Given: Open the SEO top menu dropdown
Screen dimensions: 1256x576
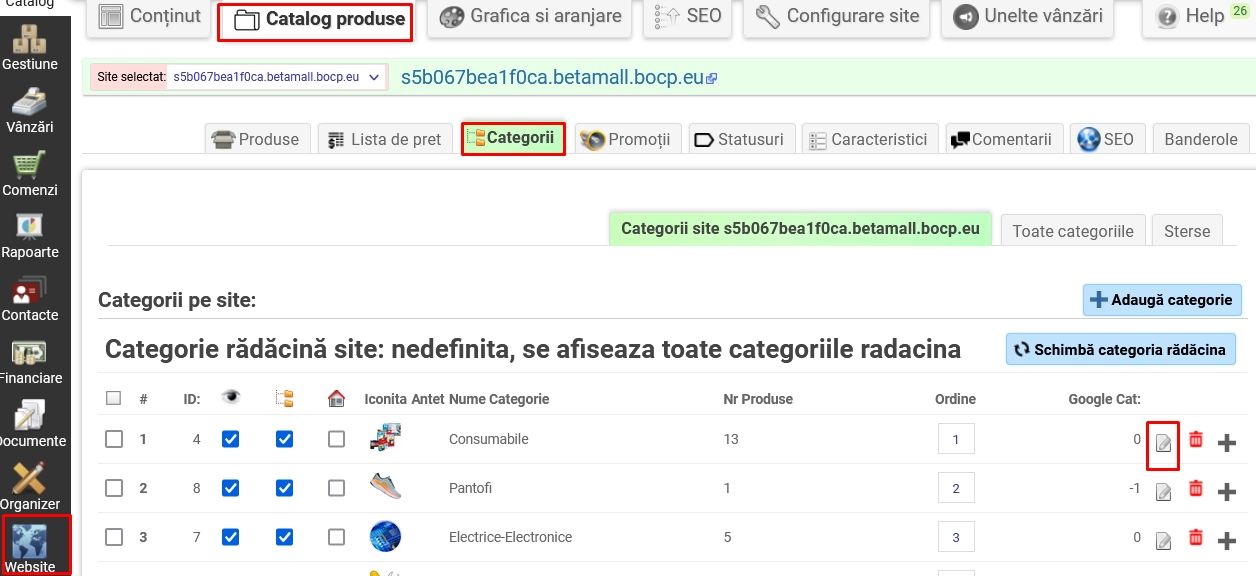Looking at the screenshot, I should [x=688, y=17].
